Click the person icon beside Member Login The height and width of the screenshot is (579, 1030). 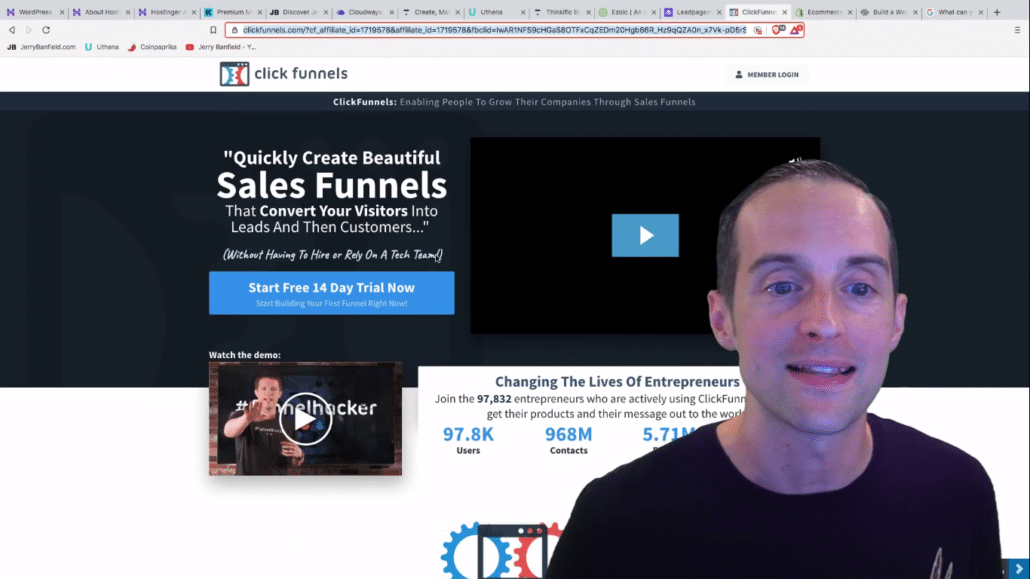[x=738, y=74]
